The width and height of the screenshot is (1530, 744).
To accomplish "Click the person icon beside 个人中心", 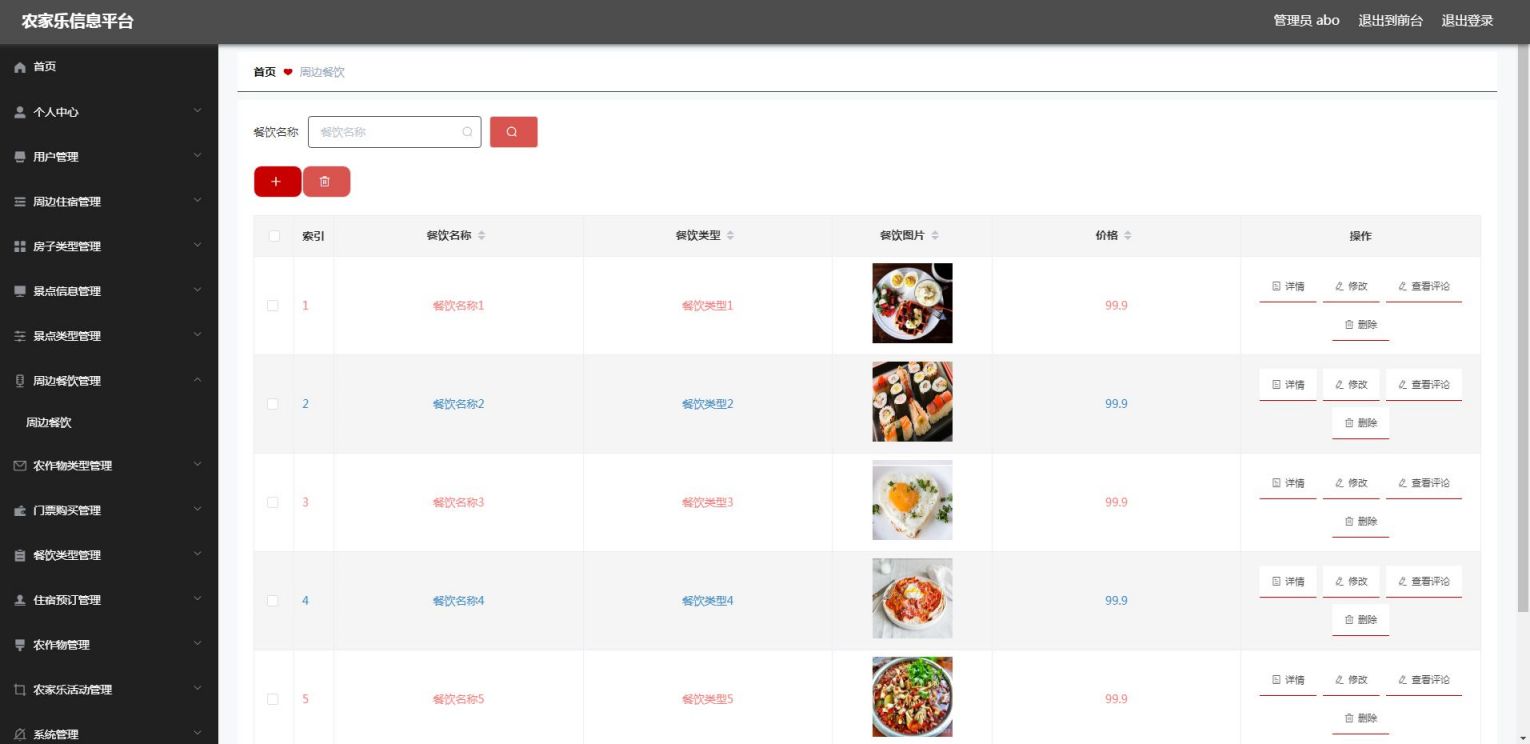I will click(20, 112).
